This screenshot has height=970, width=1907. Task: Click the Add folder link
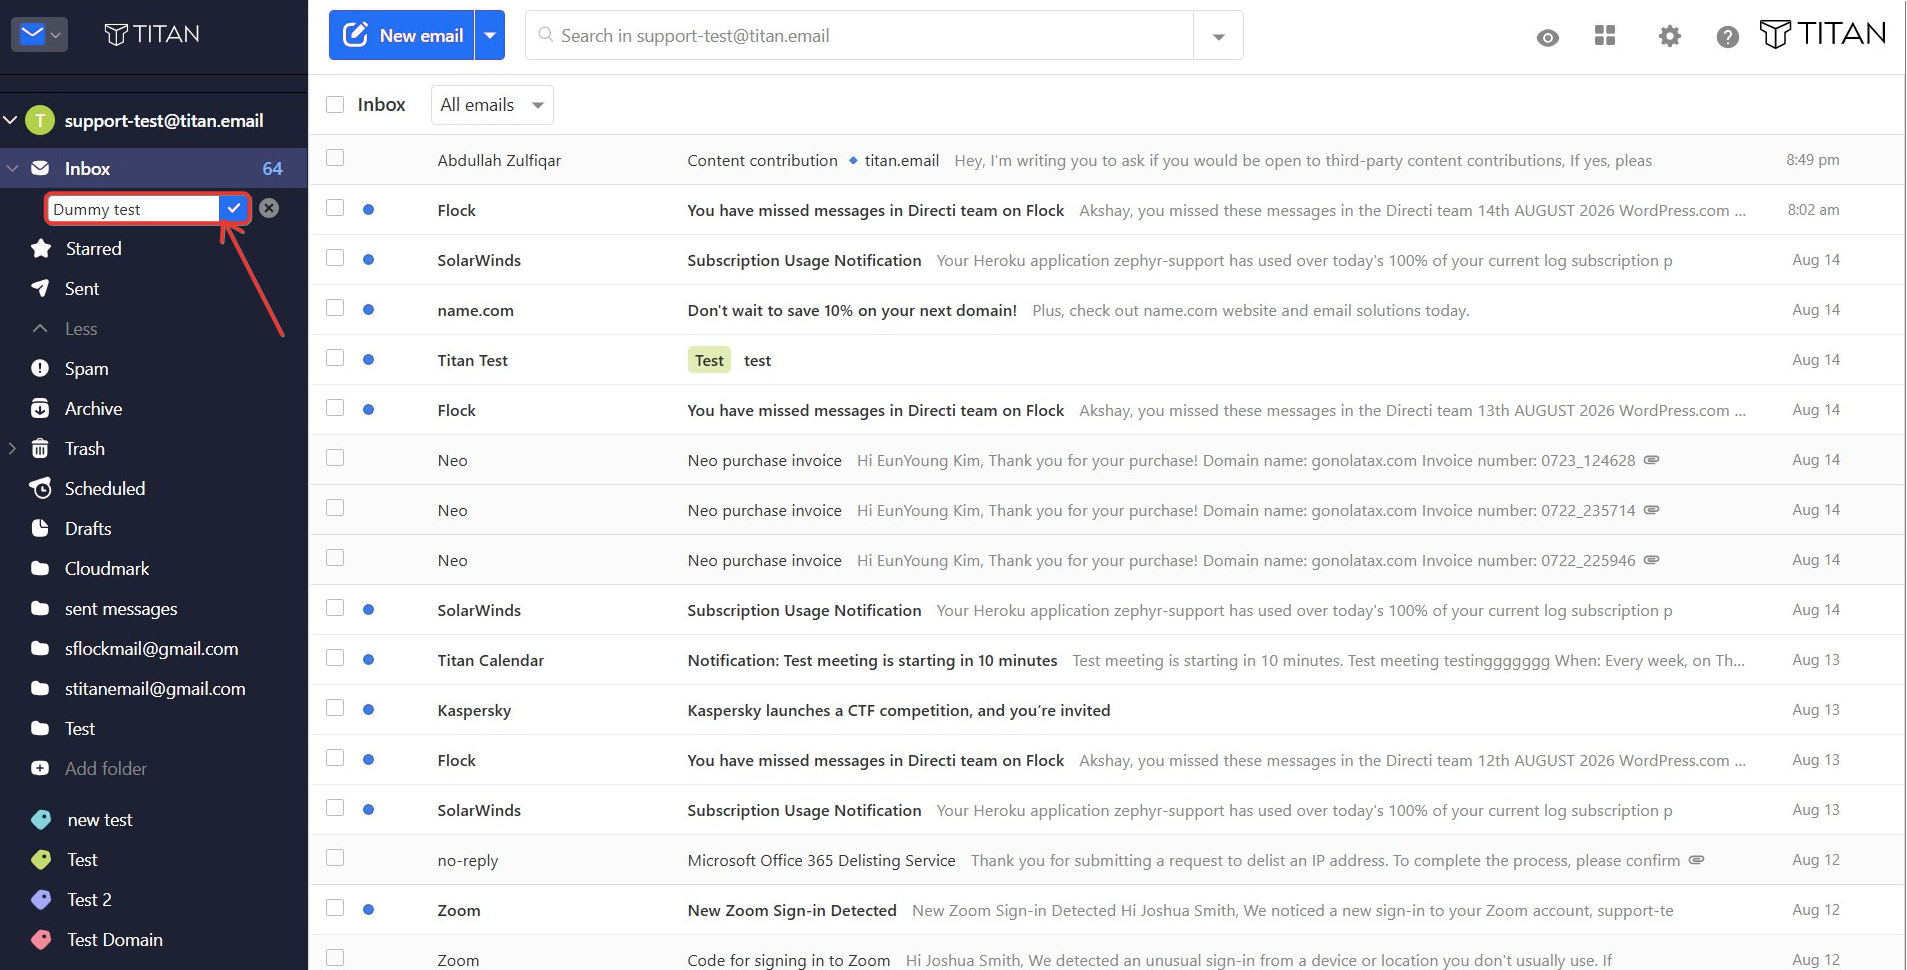[106, 769]
